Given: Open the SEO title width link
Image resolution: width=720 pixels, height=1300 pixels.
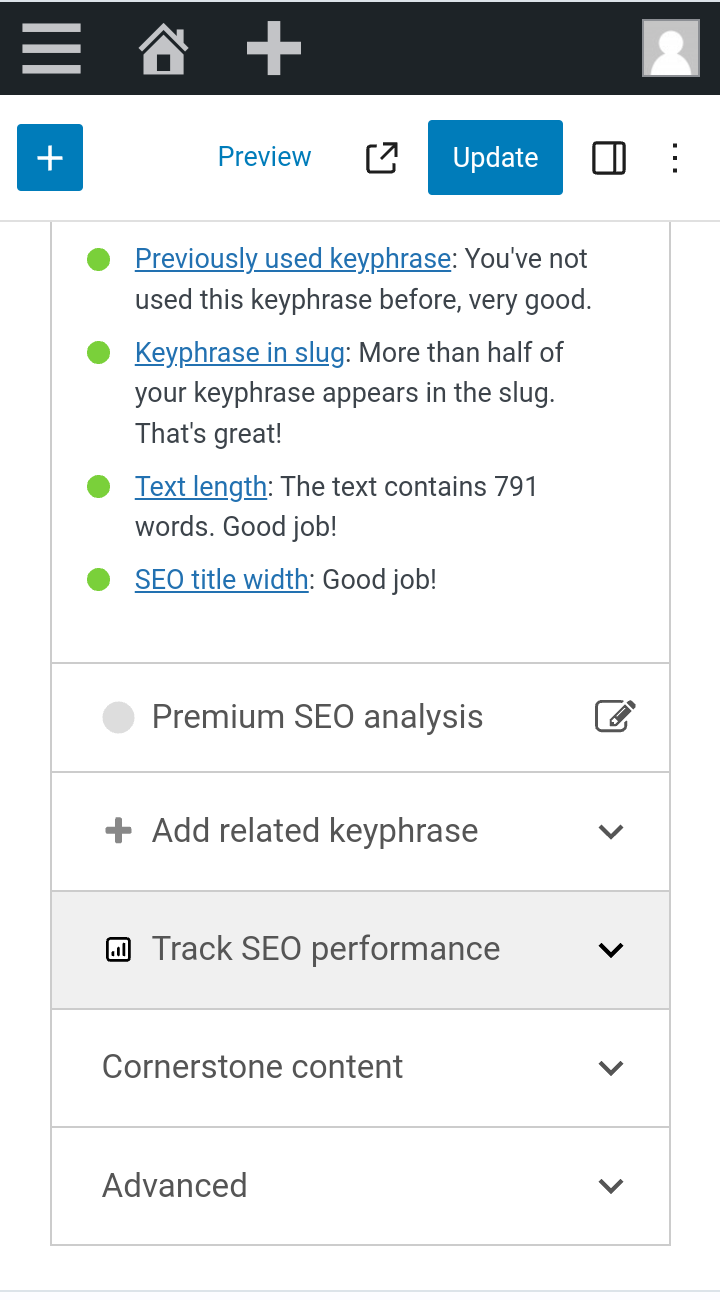Looking at the screenshot, I should pos(221,580).
